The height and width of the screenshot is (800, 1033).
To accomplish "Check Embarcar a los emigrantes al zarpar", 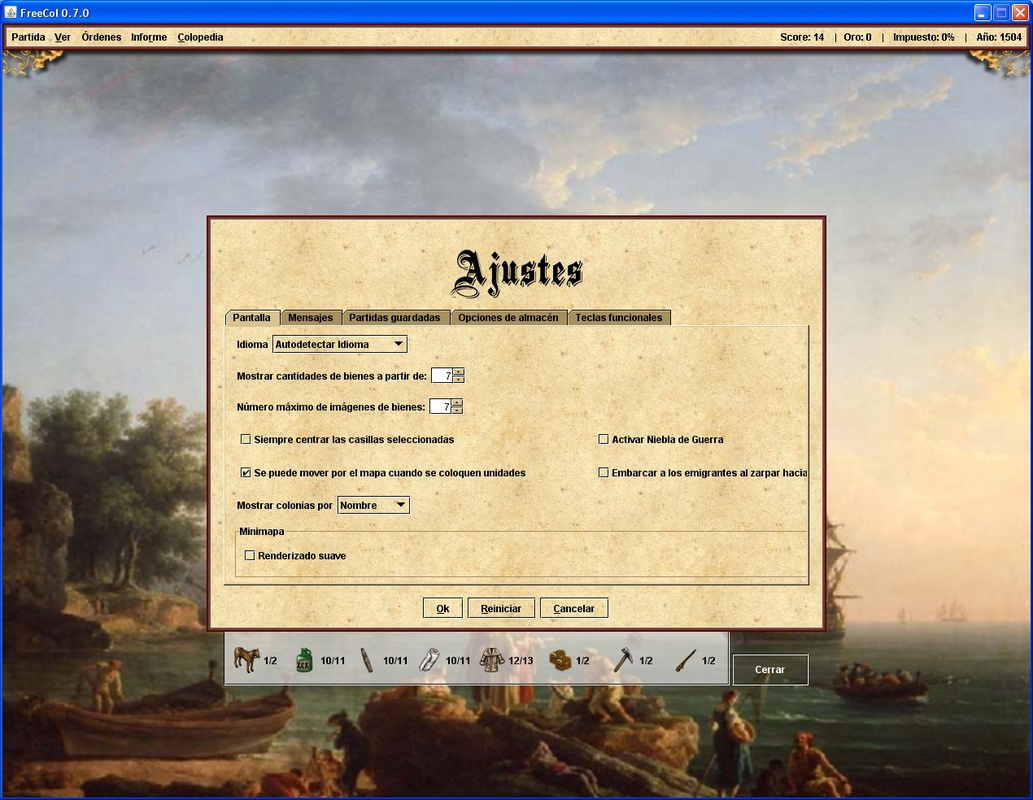I will point(603,472).
